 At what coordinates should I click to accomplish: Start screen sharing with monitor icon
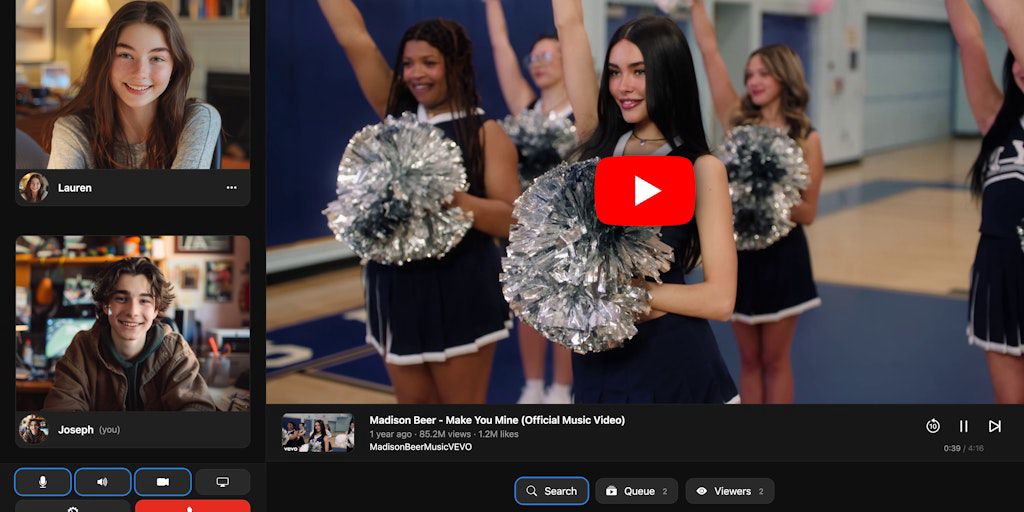coord(222,482)
